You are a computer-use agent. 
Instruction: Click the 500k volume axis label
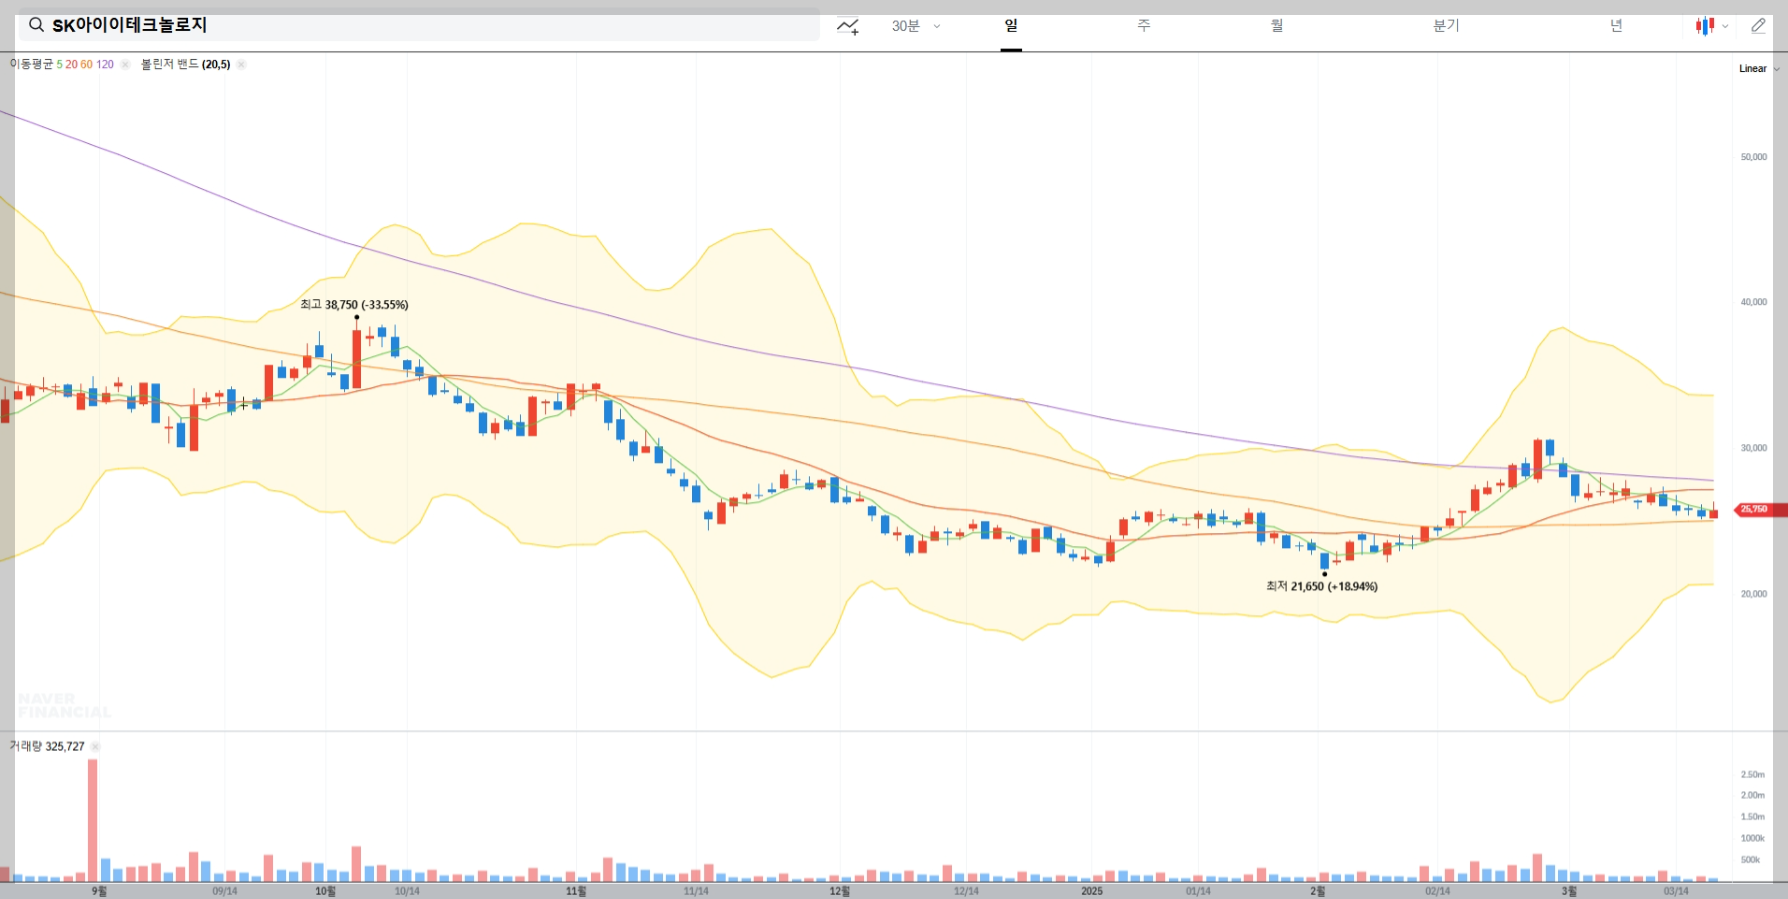click(1751, 860)
